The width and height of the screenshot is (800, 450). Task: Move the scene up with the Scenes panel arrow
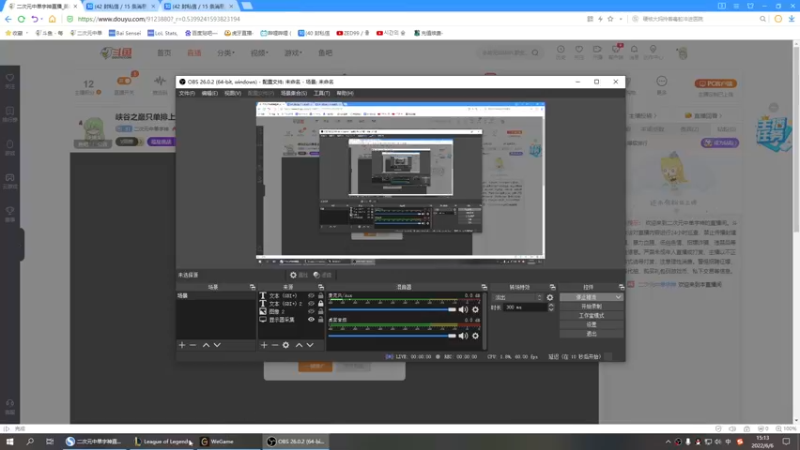[x=206, y=345]
